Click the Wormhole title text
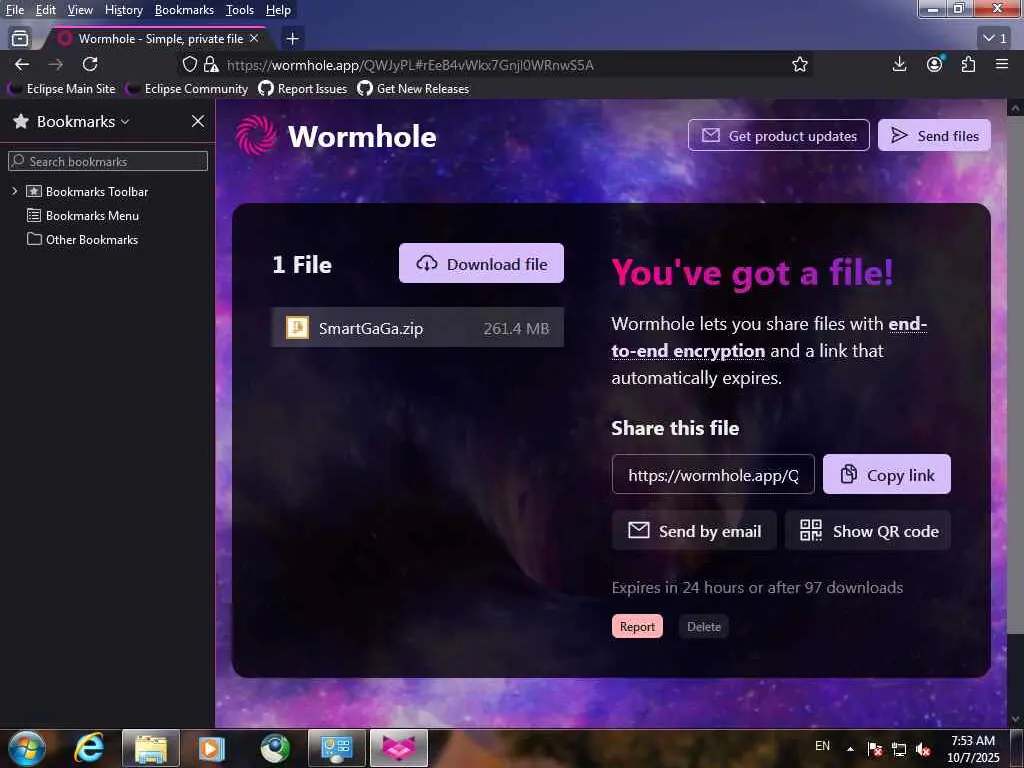Screen dimensions: 1024x768 pyautogui.click(x=362, y=136)
